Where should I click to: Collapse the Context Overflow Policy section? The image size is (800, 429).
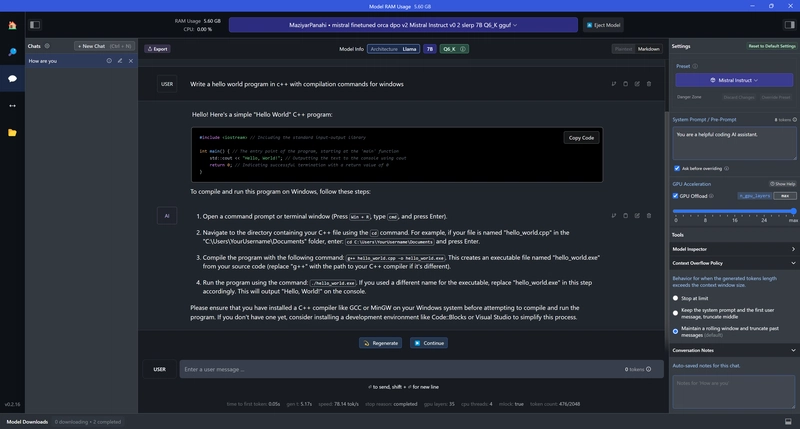(734, 263)
